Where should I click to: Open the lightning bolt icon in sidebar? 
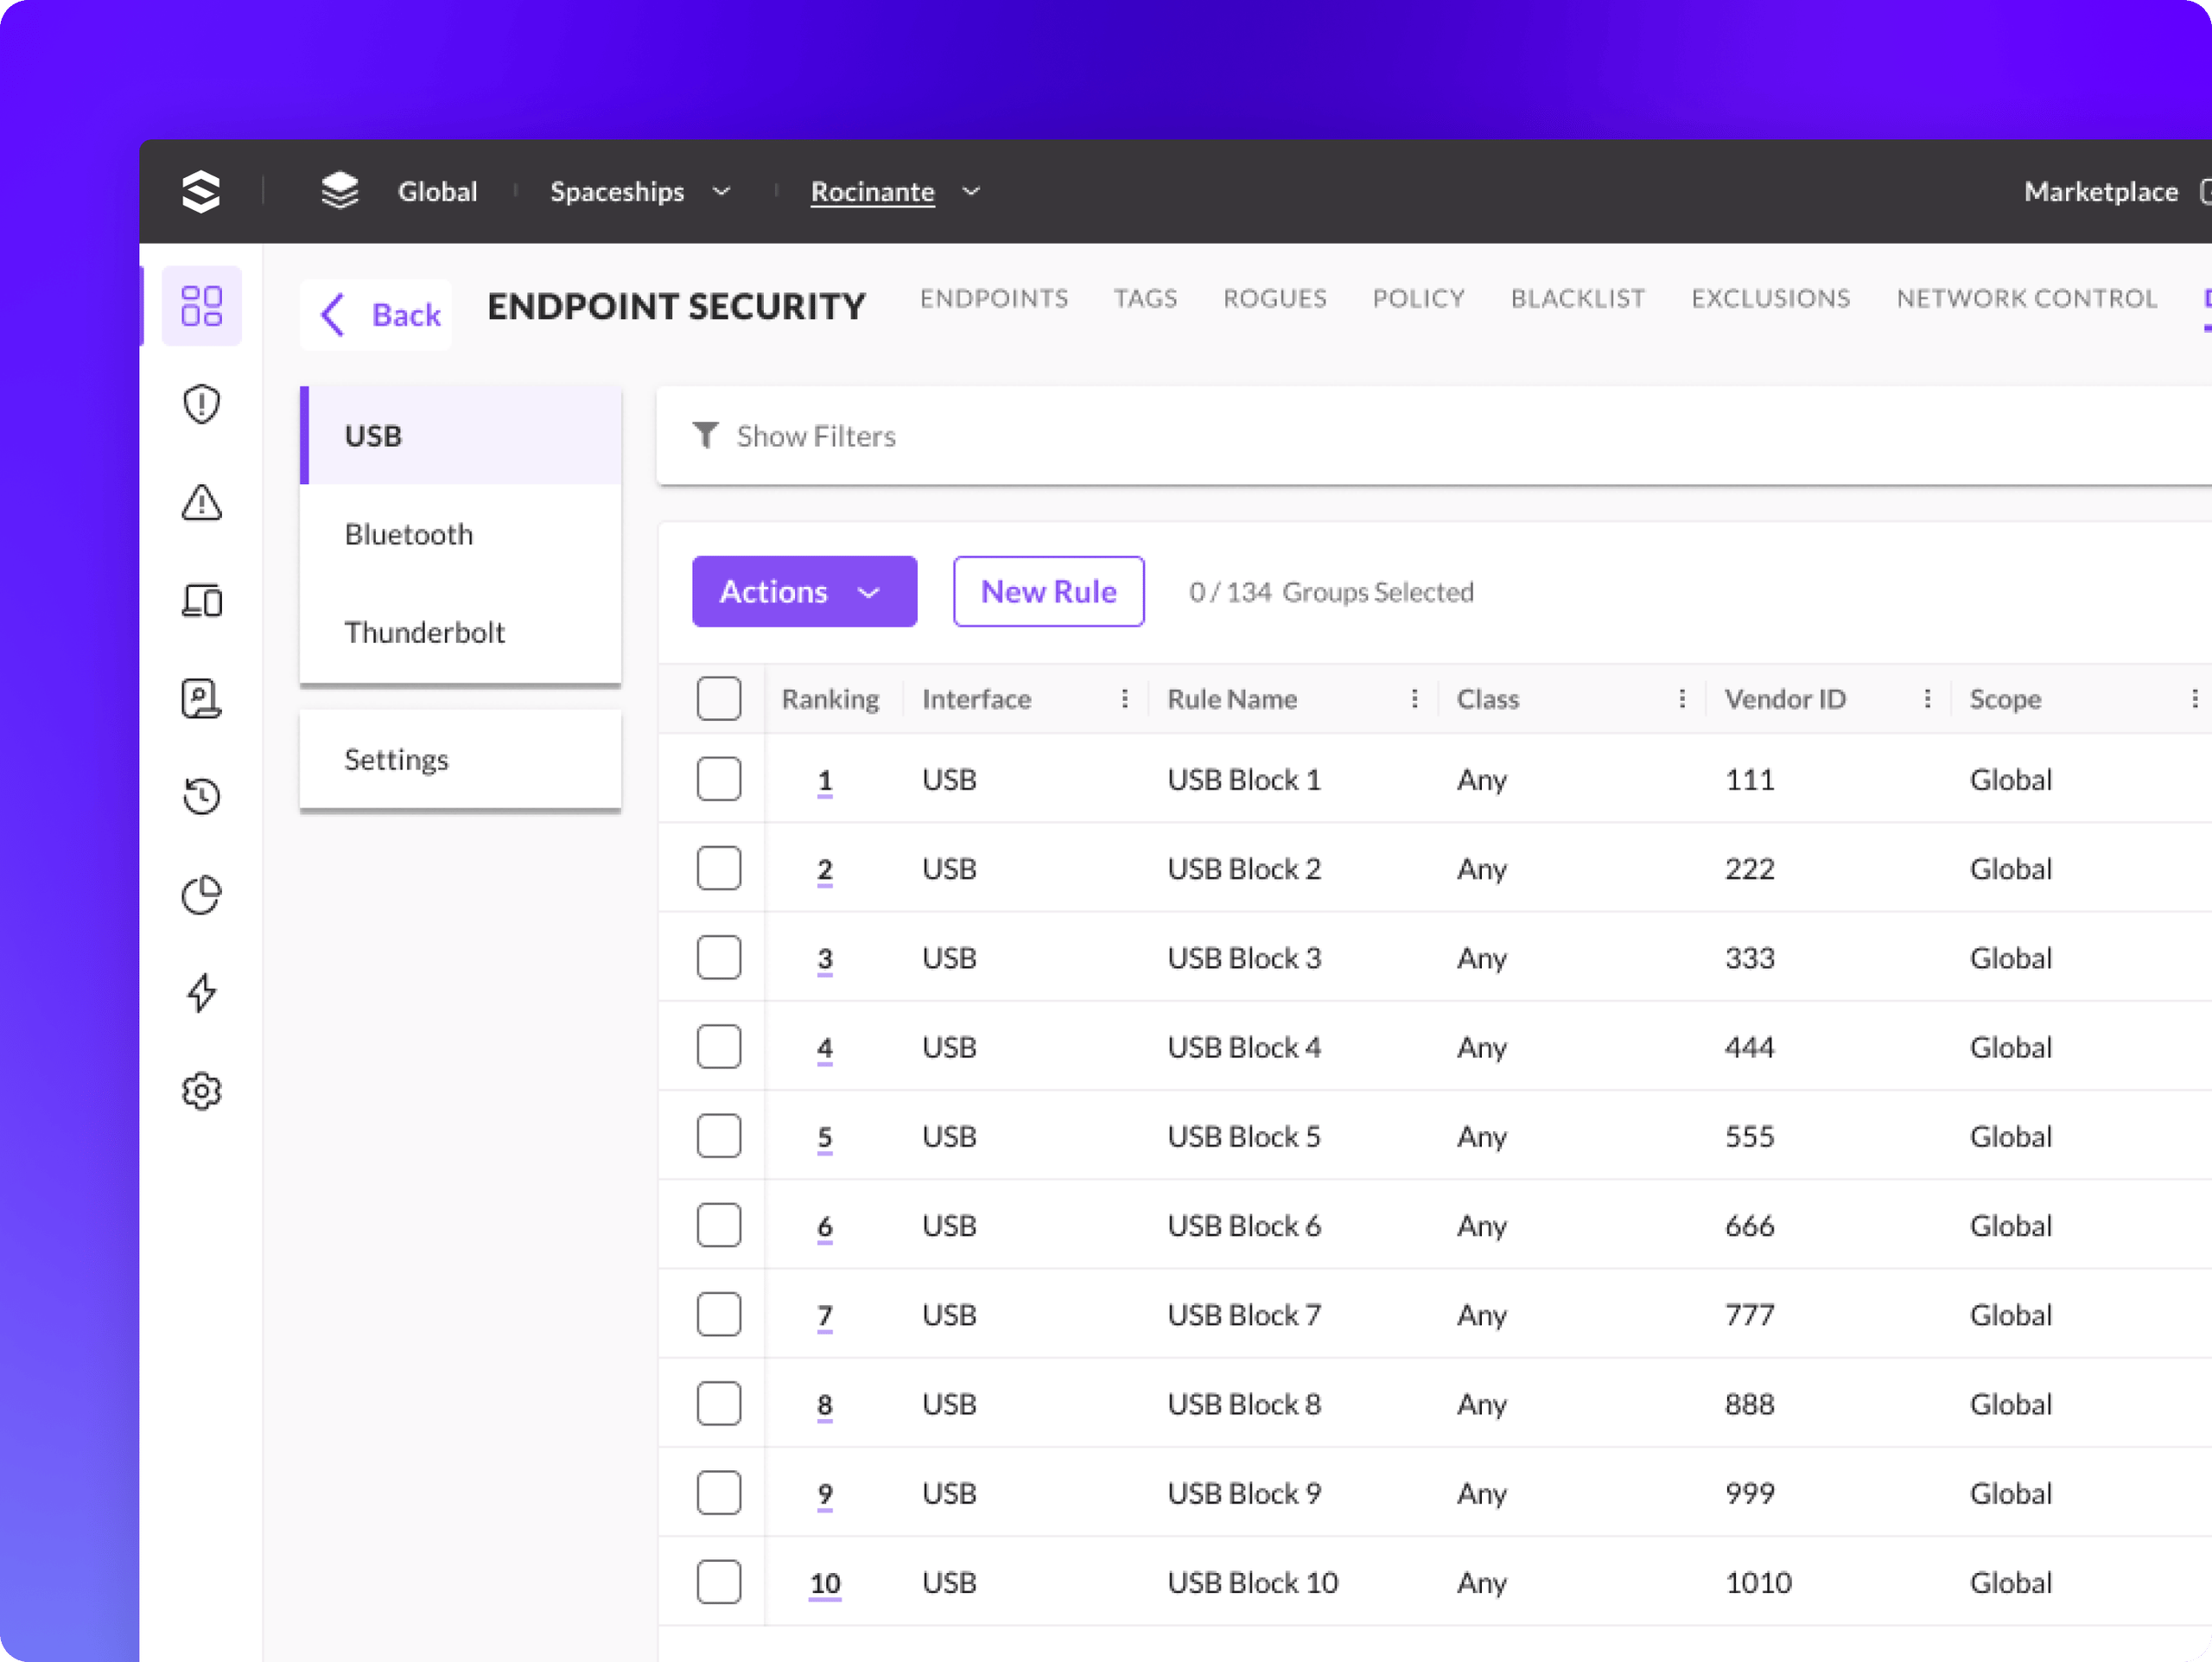[202, 992]
